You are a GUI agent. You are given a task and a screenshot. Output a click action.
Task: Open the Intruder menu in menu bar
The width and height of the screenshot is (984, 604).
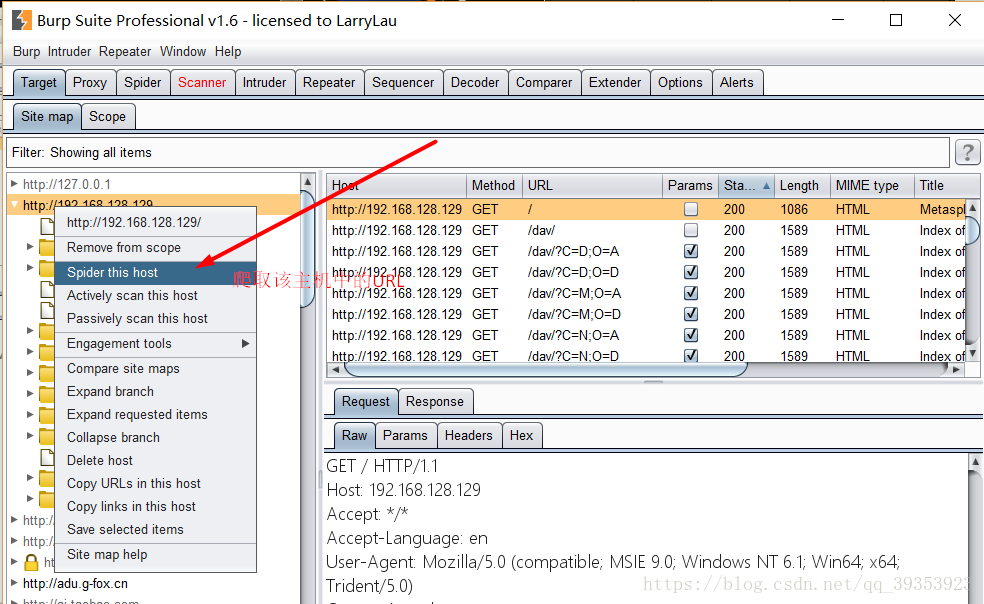pos(69,51)
